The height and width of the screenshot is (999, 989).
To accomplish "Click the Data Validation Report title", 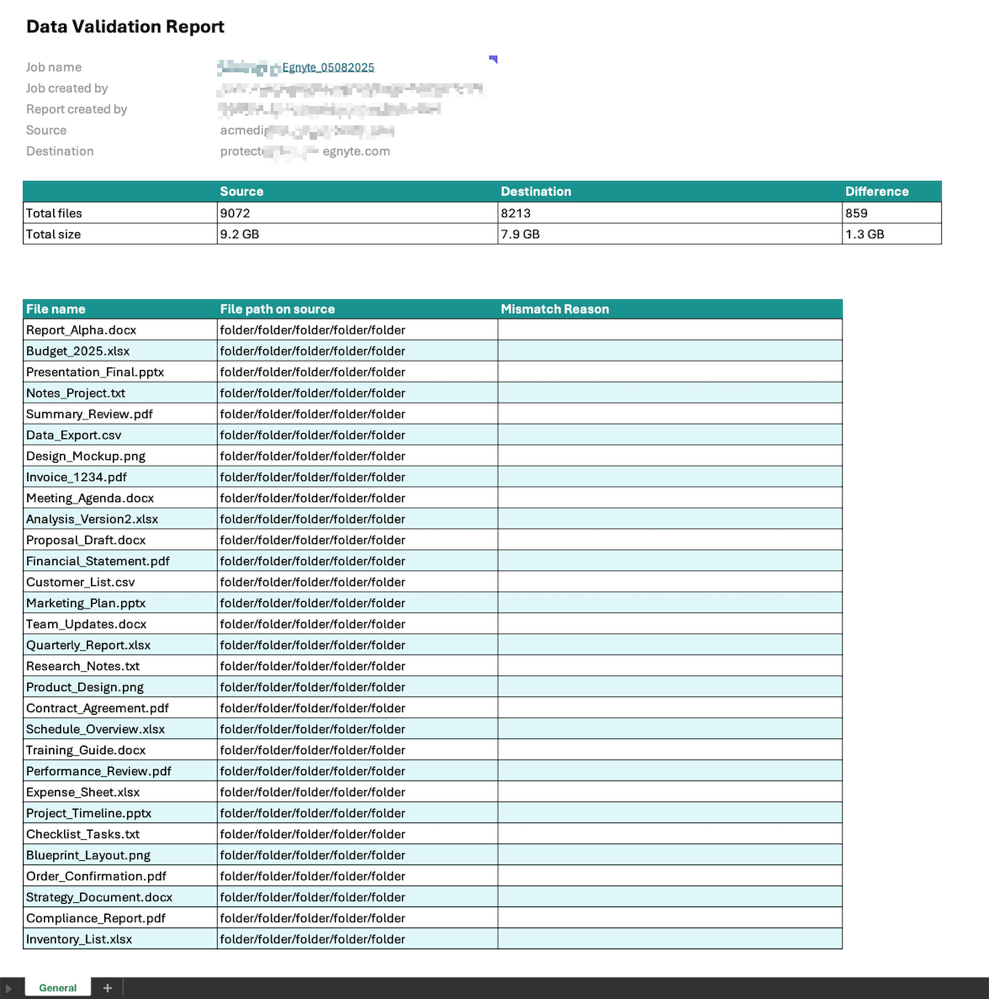I will [125, 27].
